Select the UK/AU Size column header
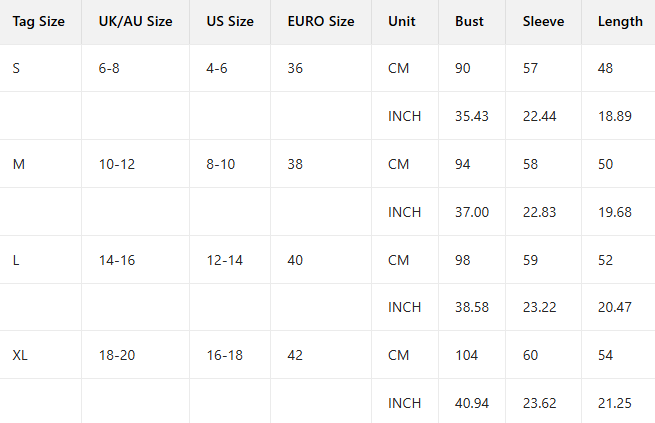 click(x=135, y=21)
